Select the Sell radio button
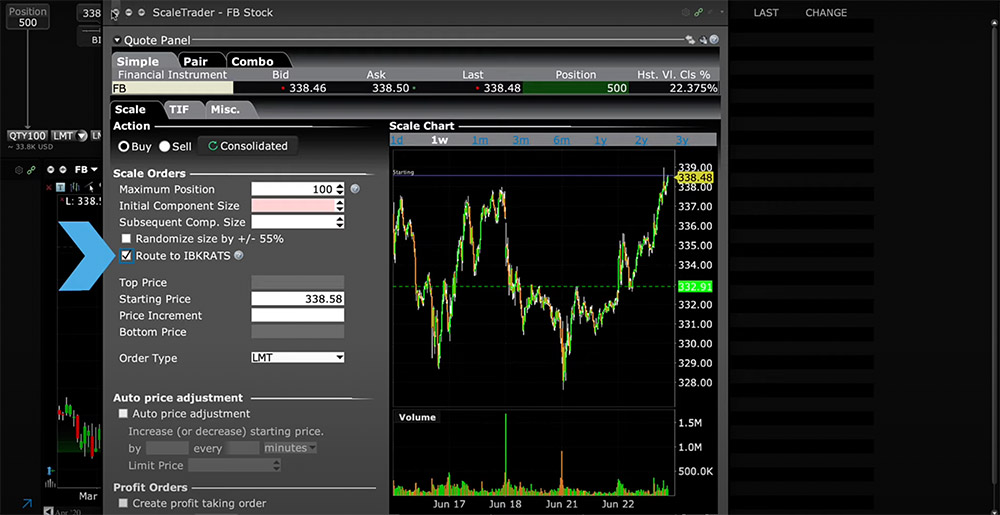 tap(165, 146)
